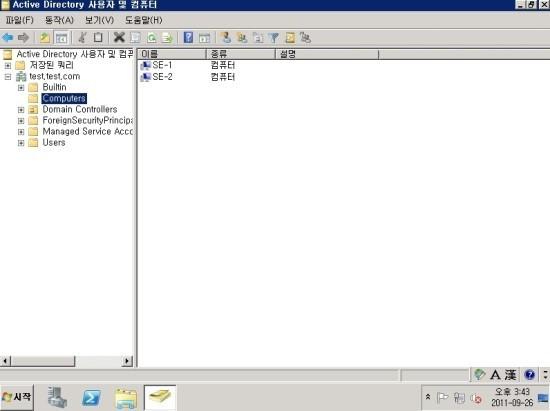Select the test.test.com domain
The width and height of the screenshot is (550, 411).
(55, 76)
